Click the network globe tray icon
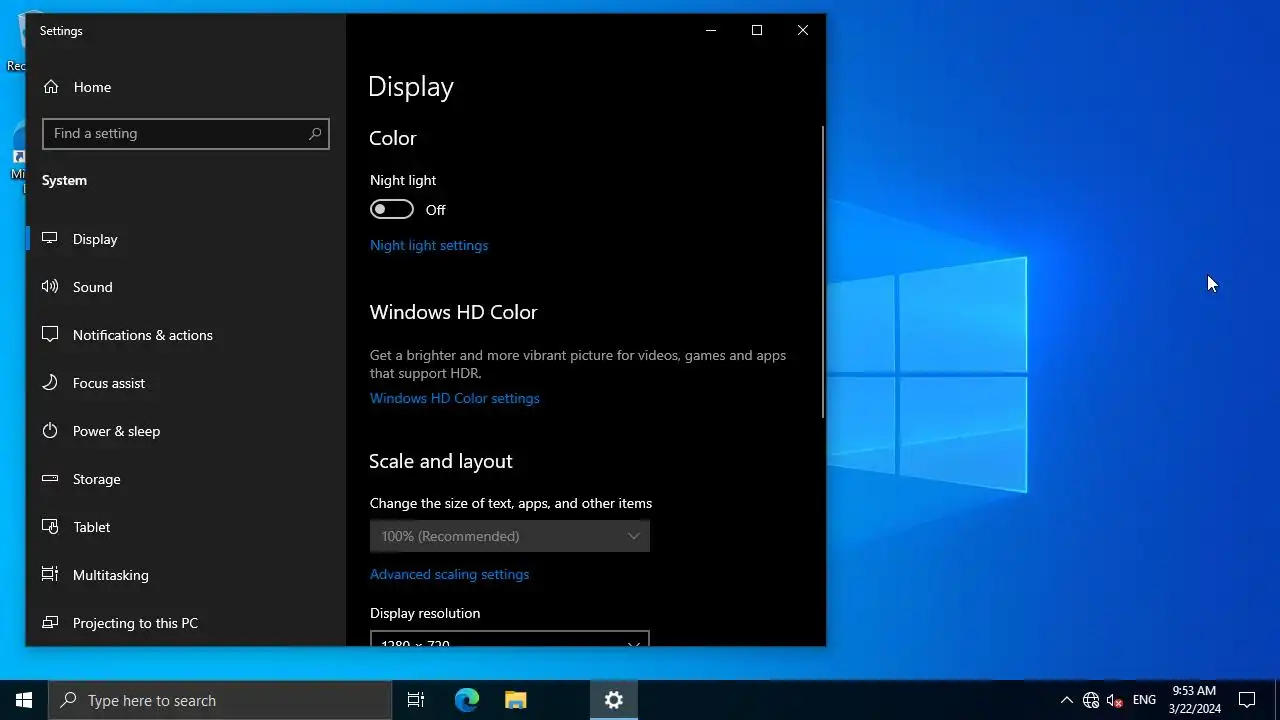 [1091, 700]
